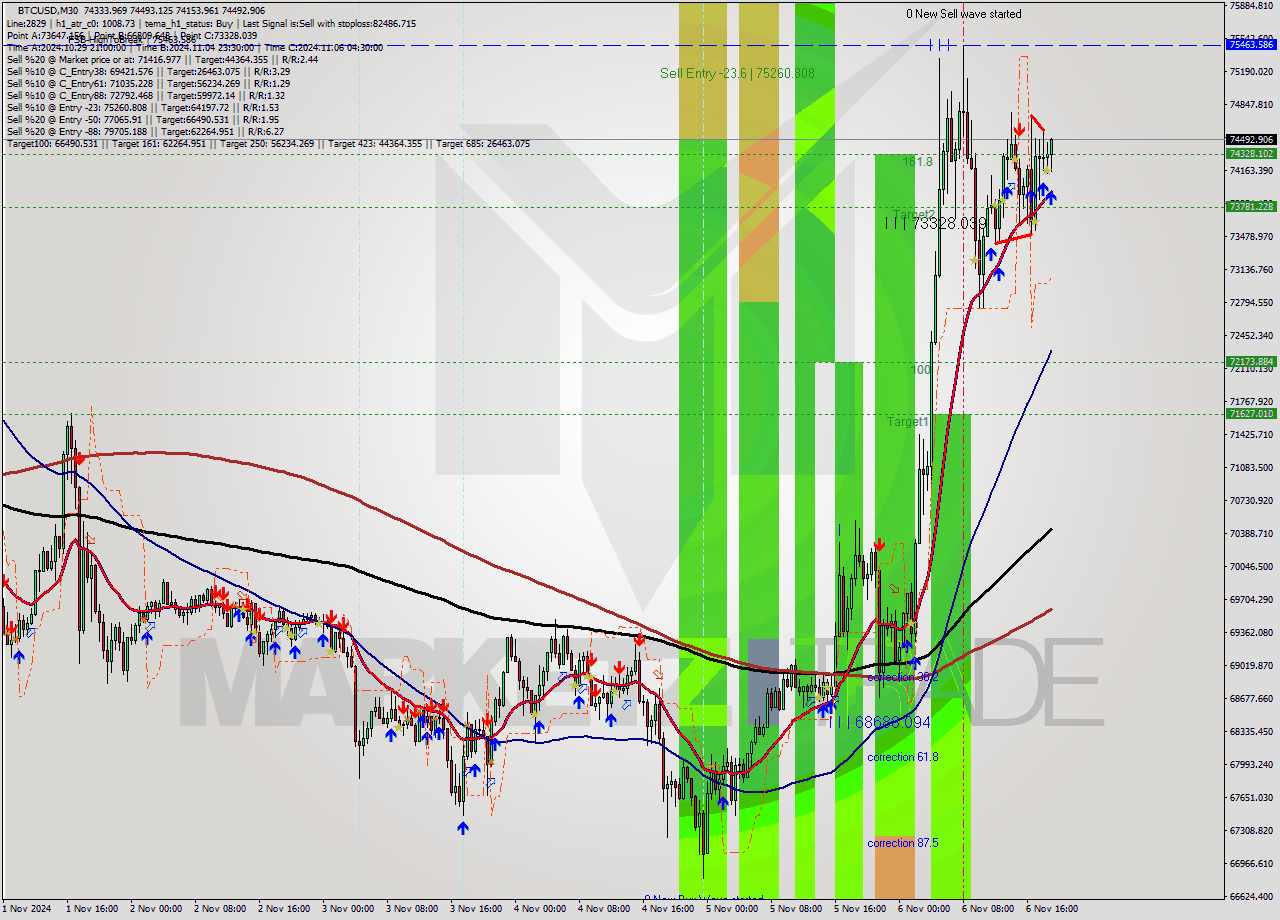Select 'Sell %20 @ Entry -50: 77065.91' row
The width and height of the screenshot is (1280, 920).
(x=142, y=120)
